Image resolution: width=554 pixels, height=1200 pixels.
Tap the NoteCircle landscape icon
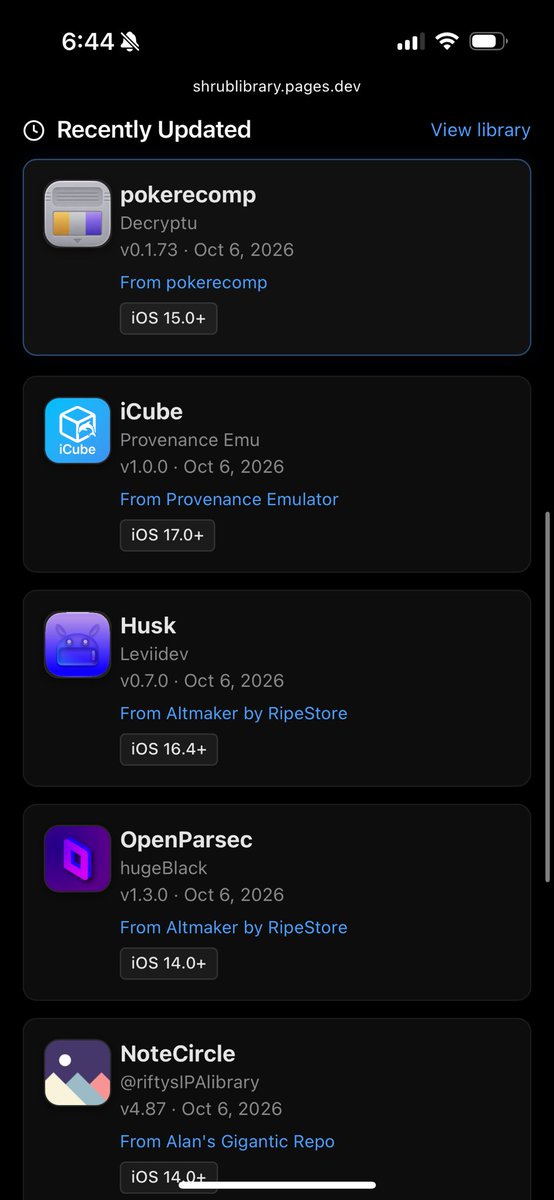click(x=78, y=1073)
